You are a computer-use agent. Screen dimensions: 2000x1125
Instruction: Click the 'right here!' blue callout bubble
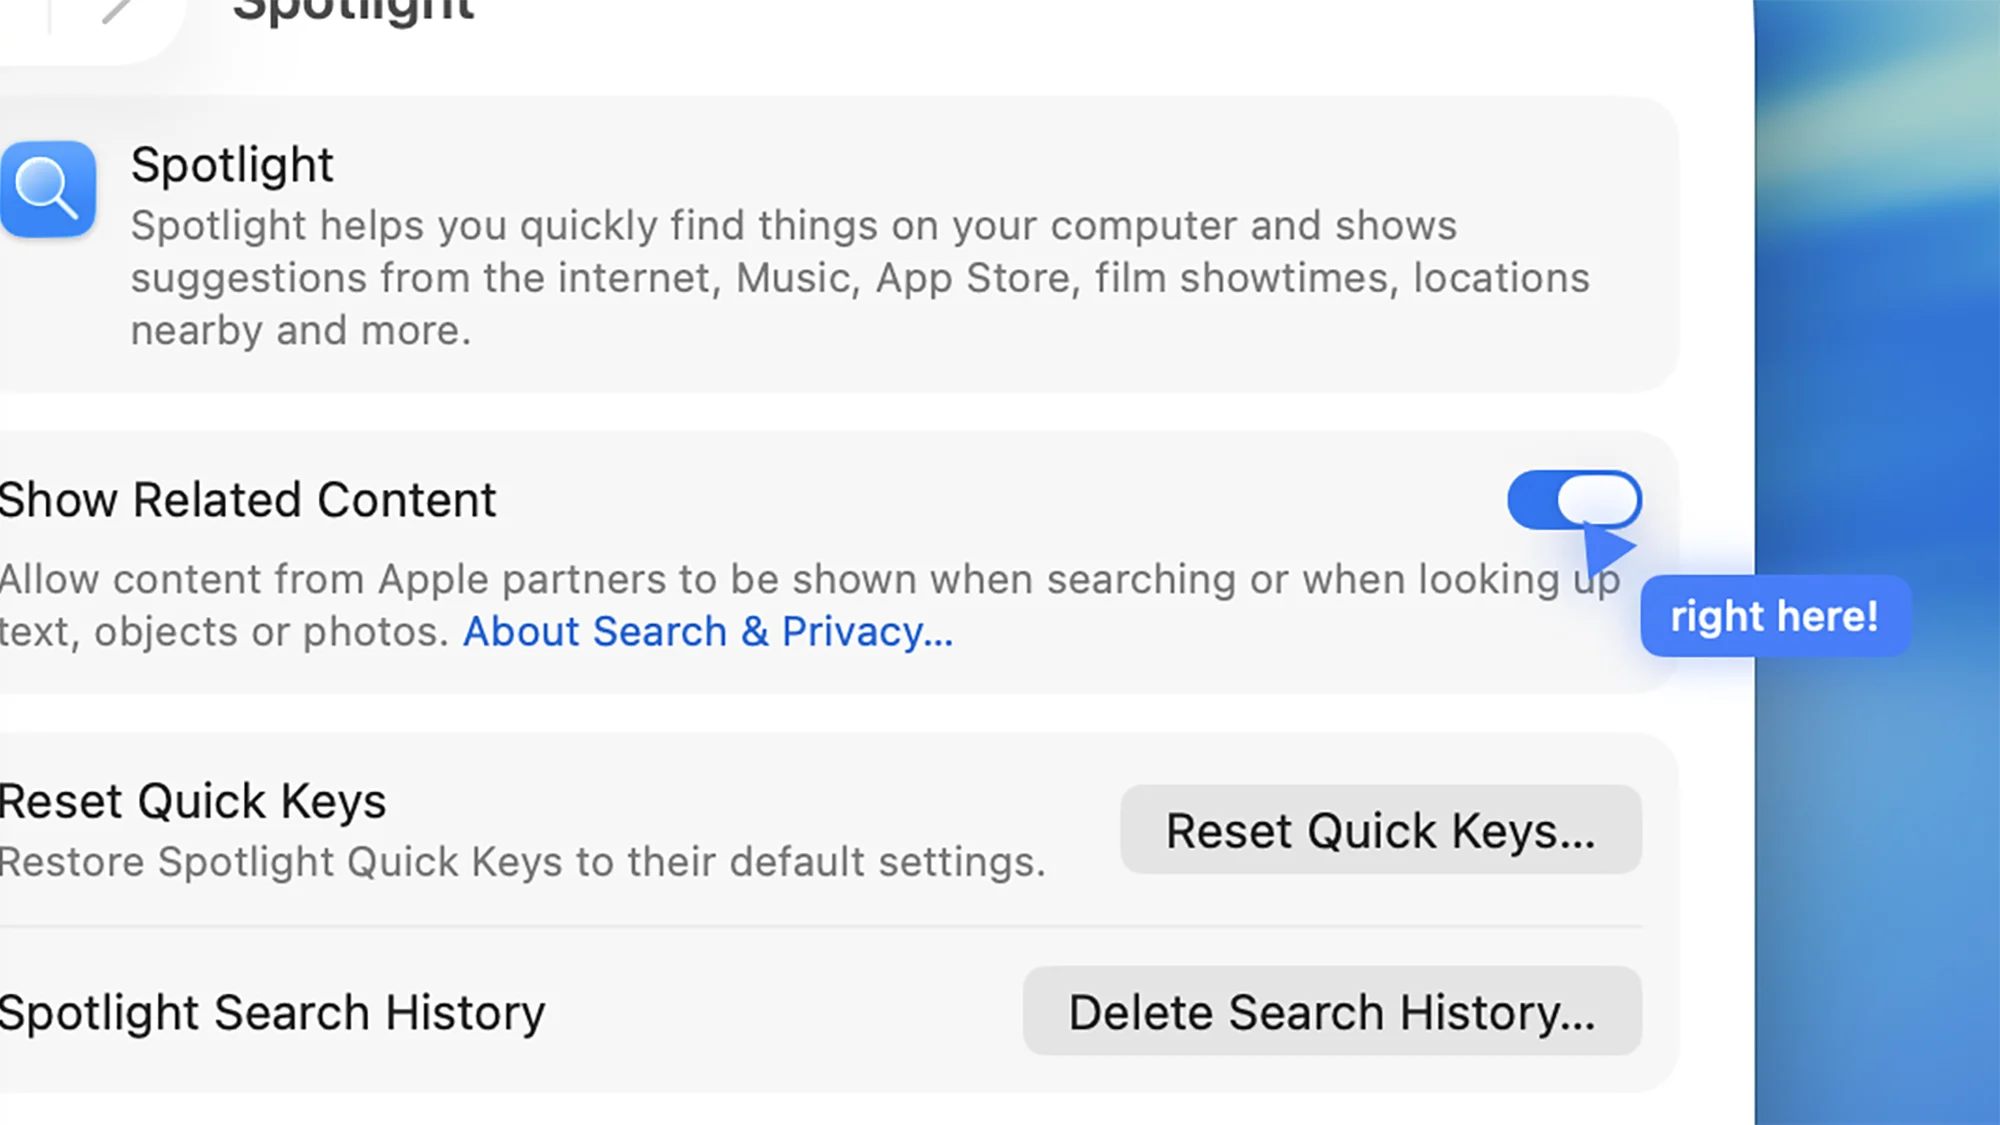click(x=1775, y=616)
